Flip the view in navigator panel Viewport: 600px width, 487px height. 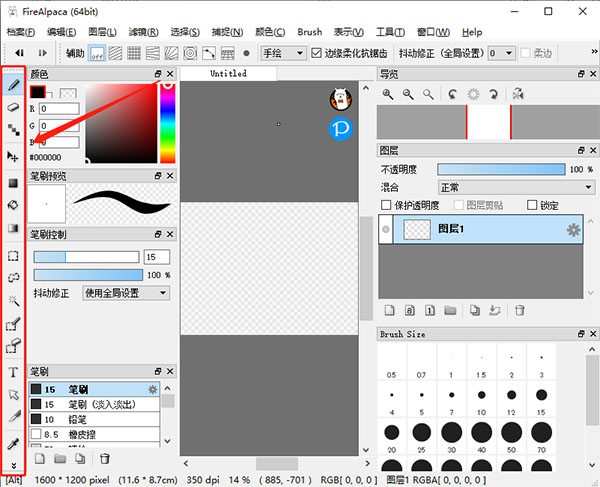click(x=518, y=94)
